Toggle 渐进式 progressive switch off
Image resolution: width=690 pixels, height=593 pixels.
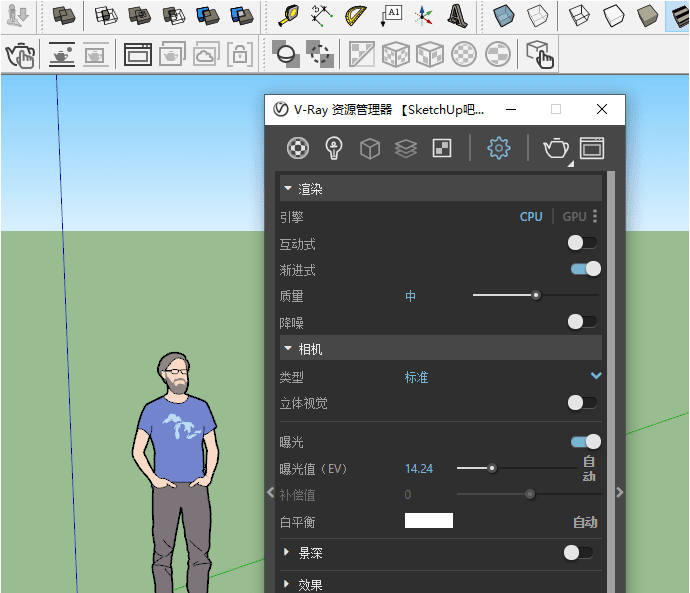click(x=586, y=269)
